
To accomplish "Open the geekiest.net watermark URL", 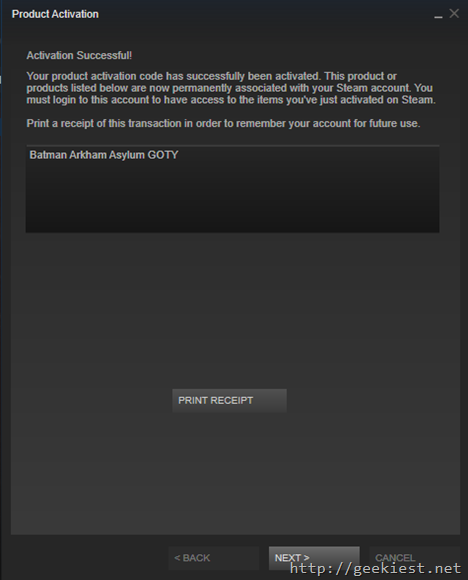I will click(376, 568).
